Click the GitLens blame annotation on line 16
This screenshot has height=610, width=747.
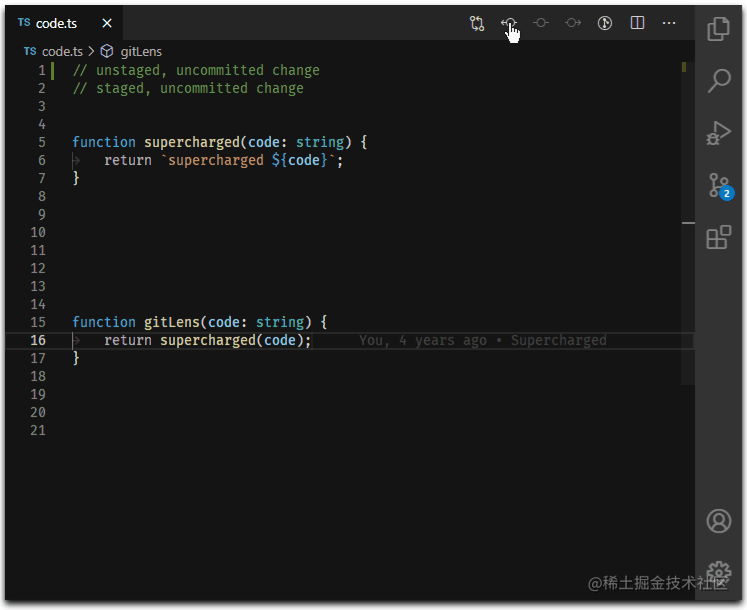pos(482,340)
